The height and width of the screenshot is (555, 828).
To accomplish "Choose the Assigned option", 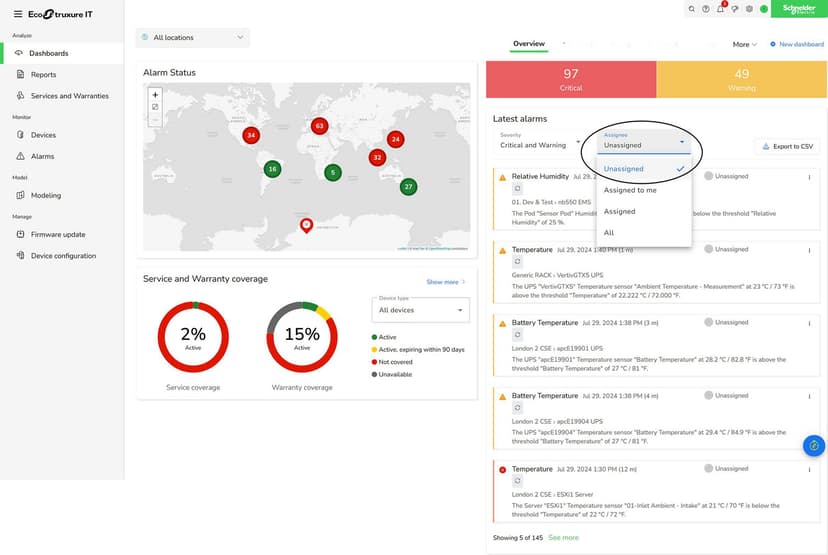I will (644, 211).
